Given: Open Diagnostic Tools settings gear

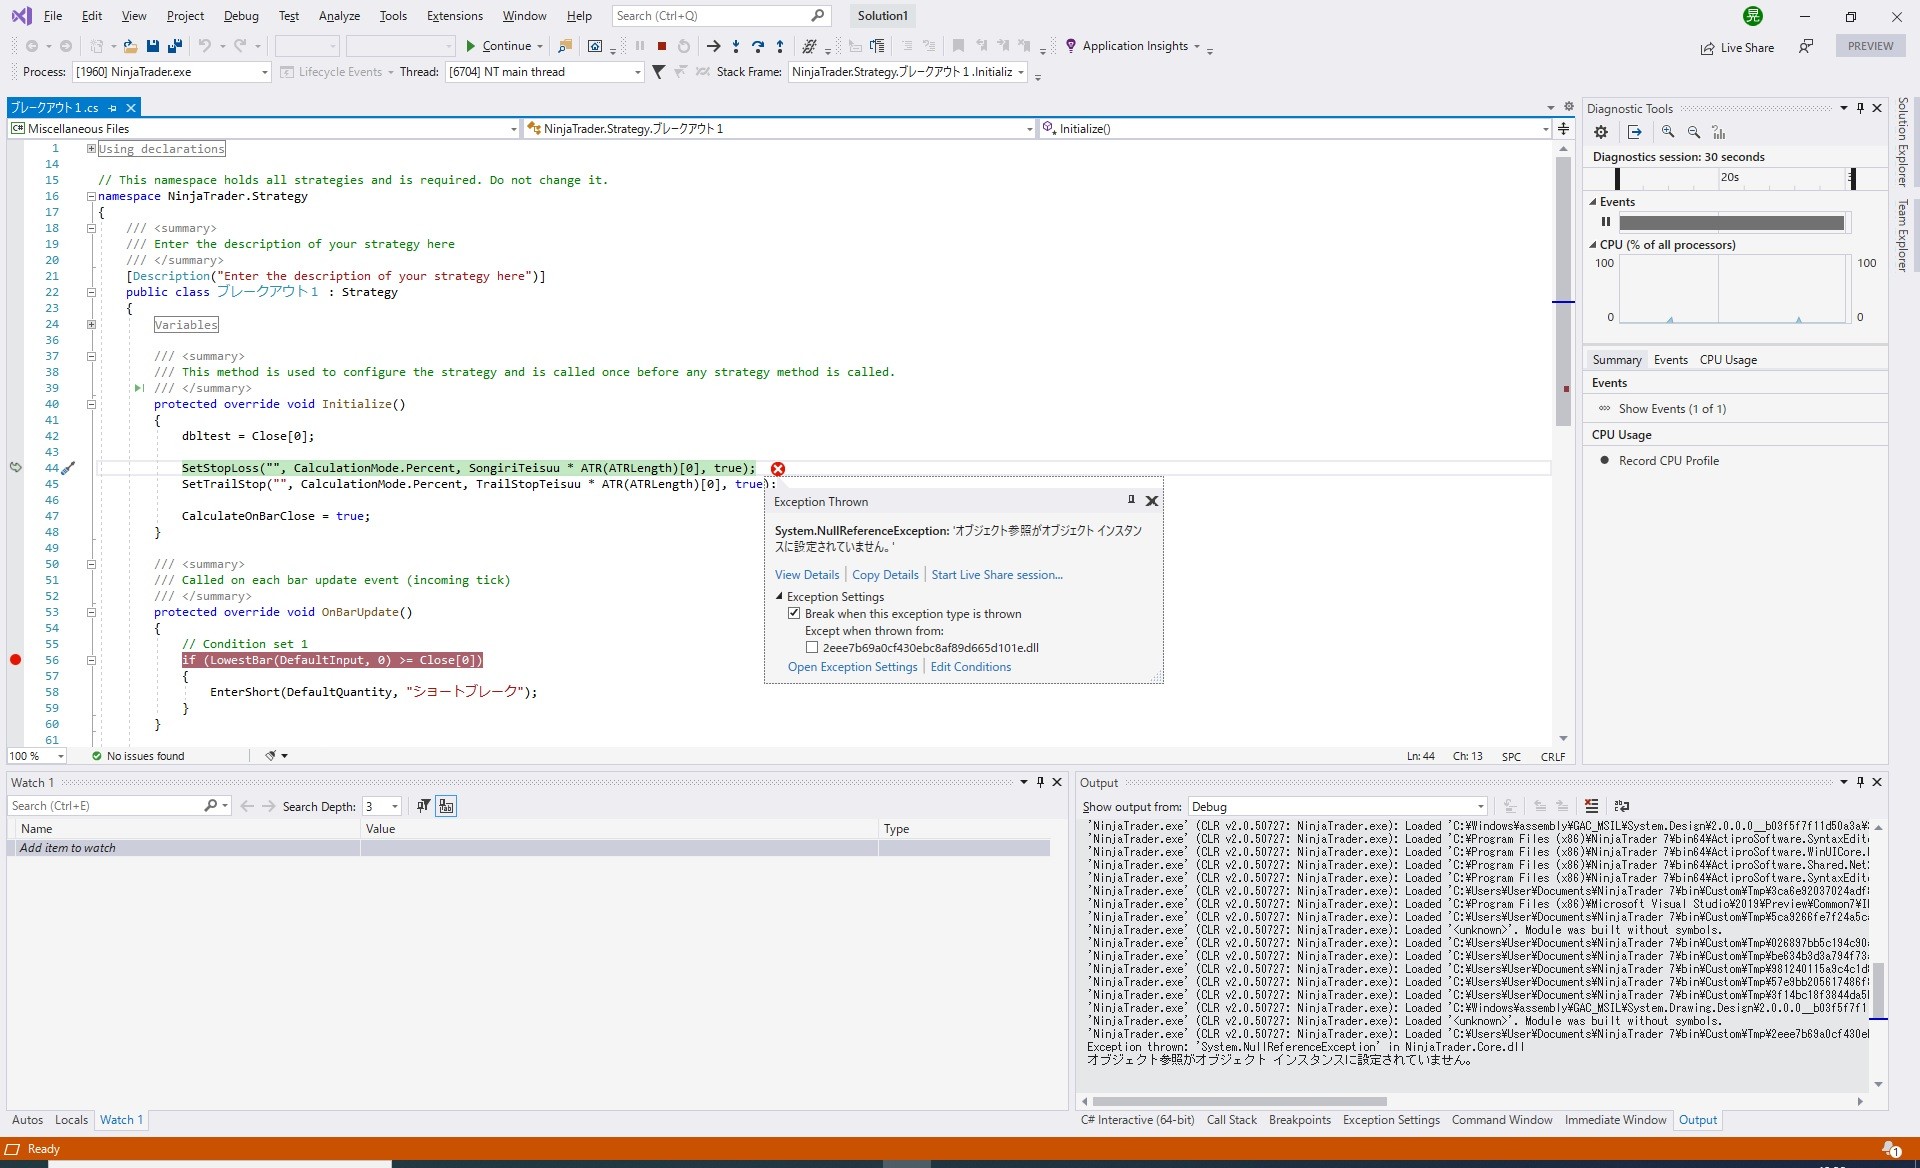Looking at the screenshot, I should 1601,132.
